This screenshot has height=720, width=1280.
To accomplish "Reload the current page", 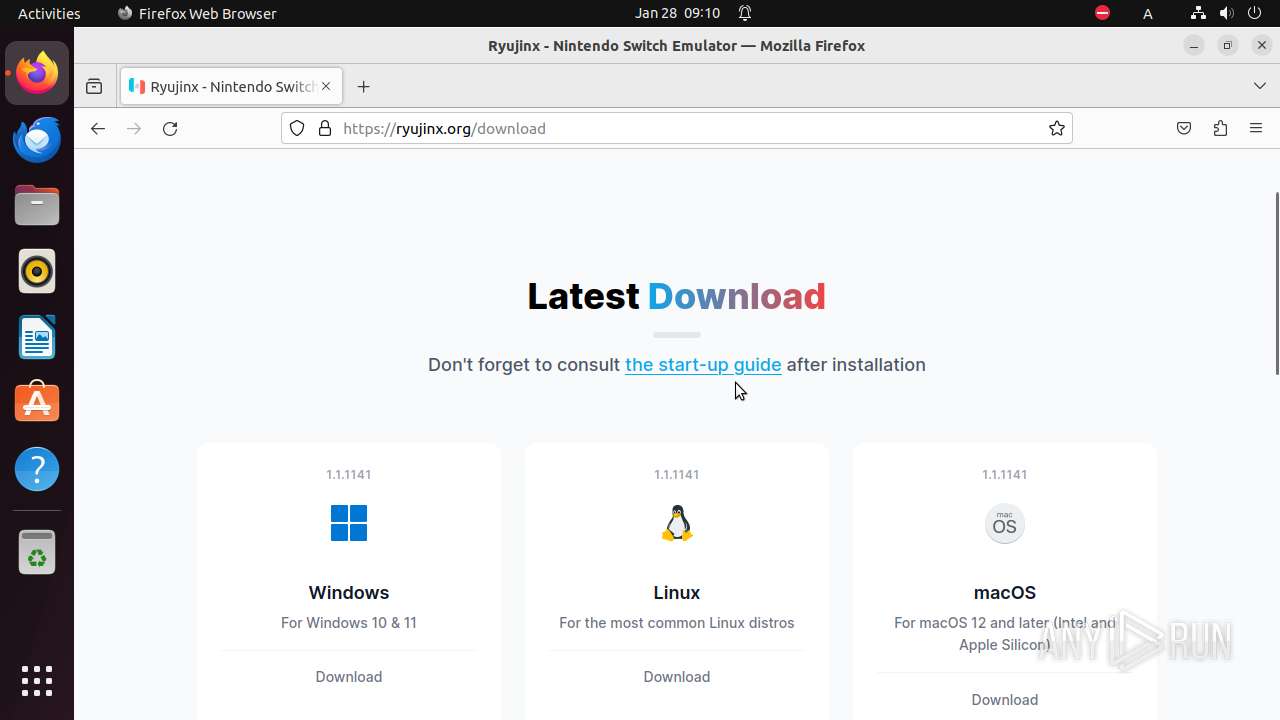I will pyautogui.click(x=170, y=128).
